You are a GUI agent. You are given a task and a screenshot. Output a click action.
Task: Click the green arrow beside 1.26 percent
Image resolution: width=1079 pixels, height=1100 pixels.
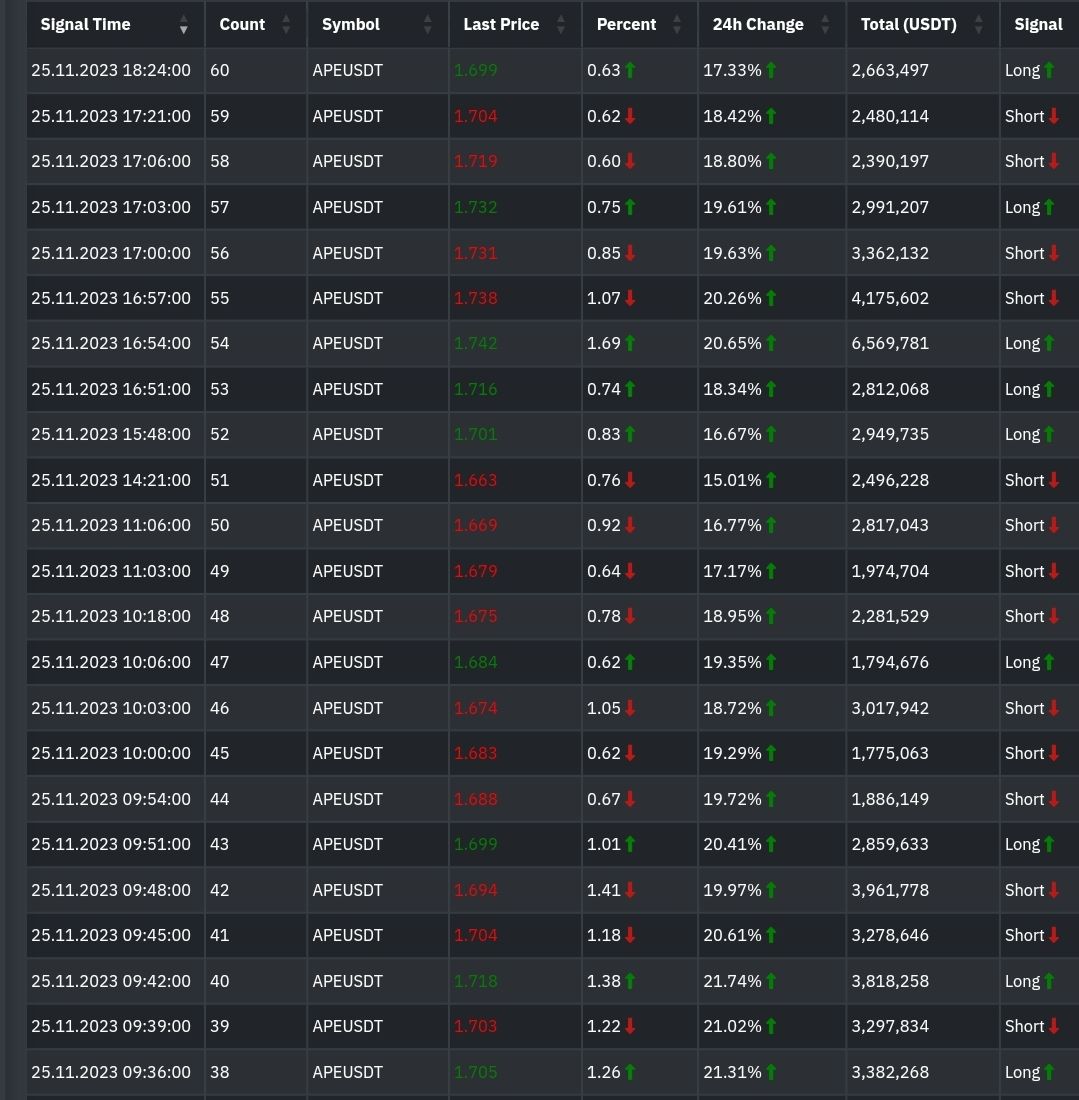tap(630, 1072)
